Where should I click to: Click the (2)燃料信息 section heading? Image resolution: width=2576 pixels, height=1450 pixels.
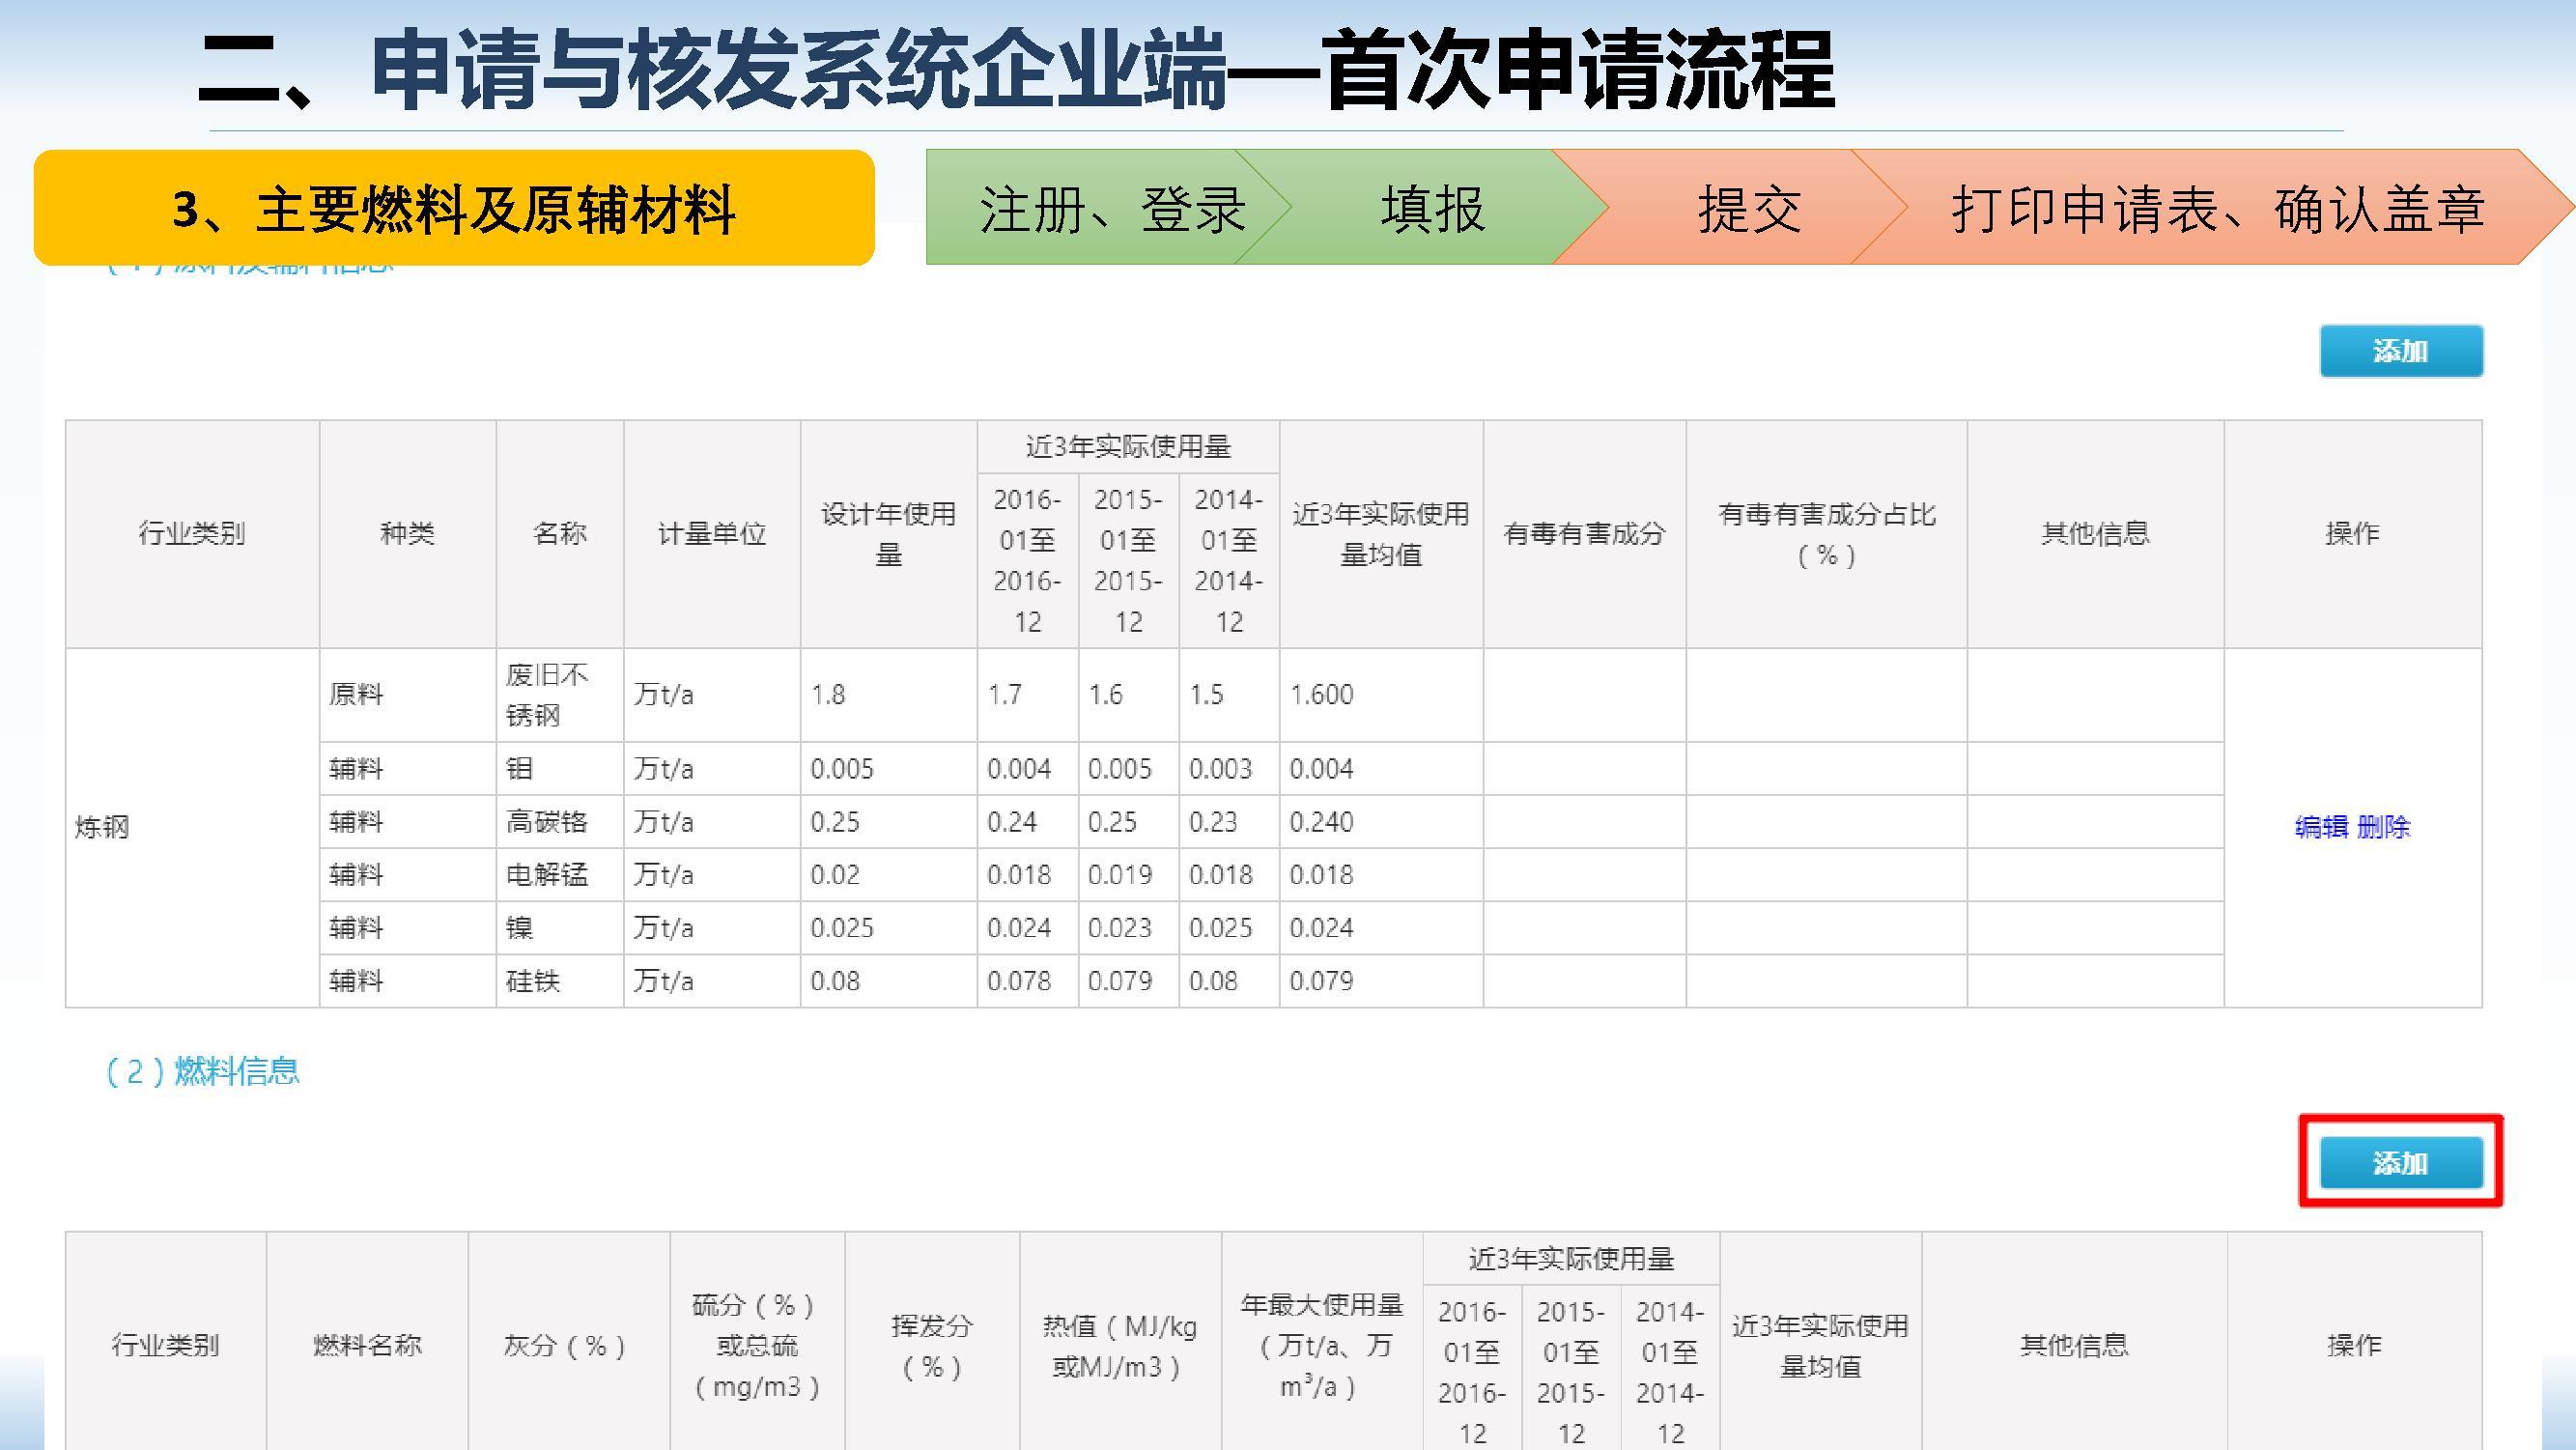point(203,1071)
